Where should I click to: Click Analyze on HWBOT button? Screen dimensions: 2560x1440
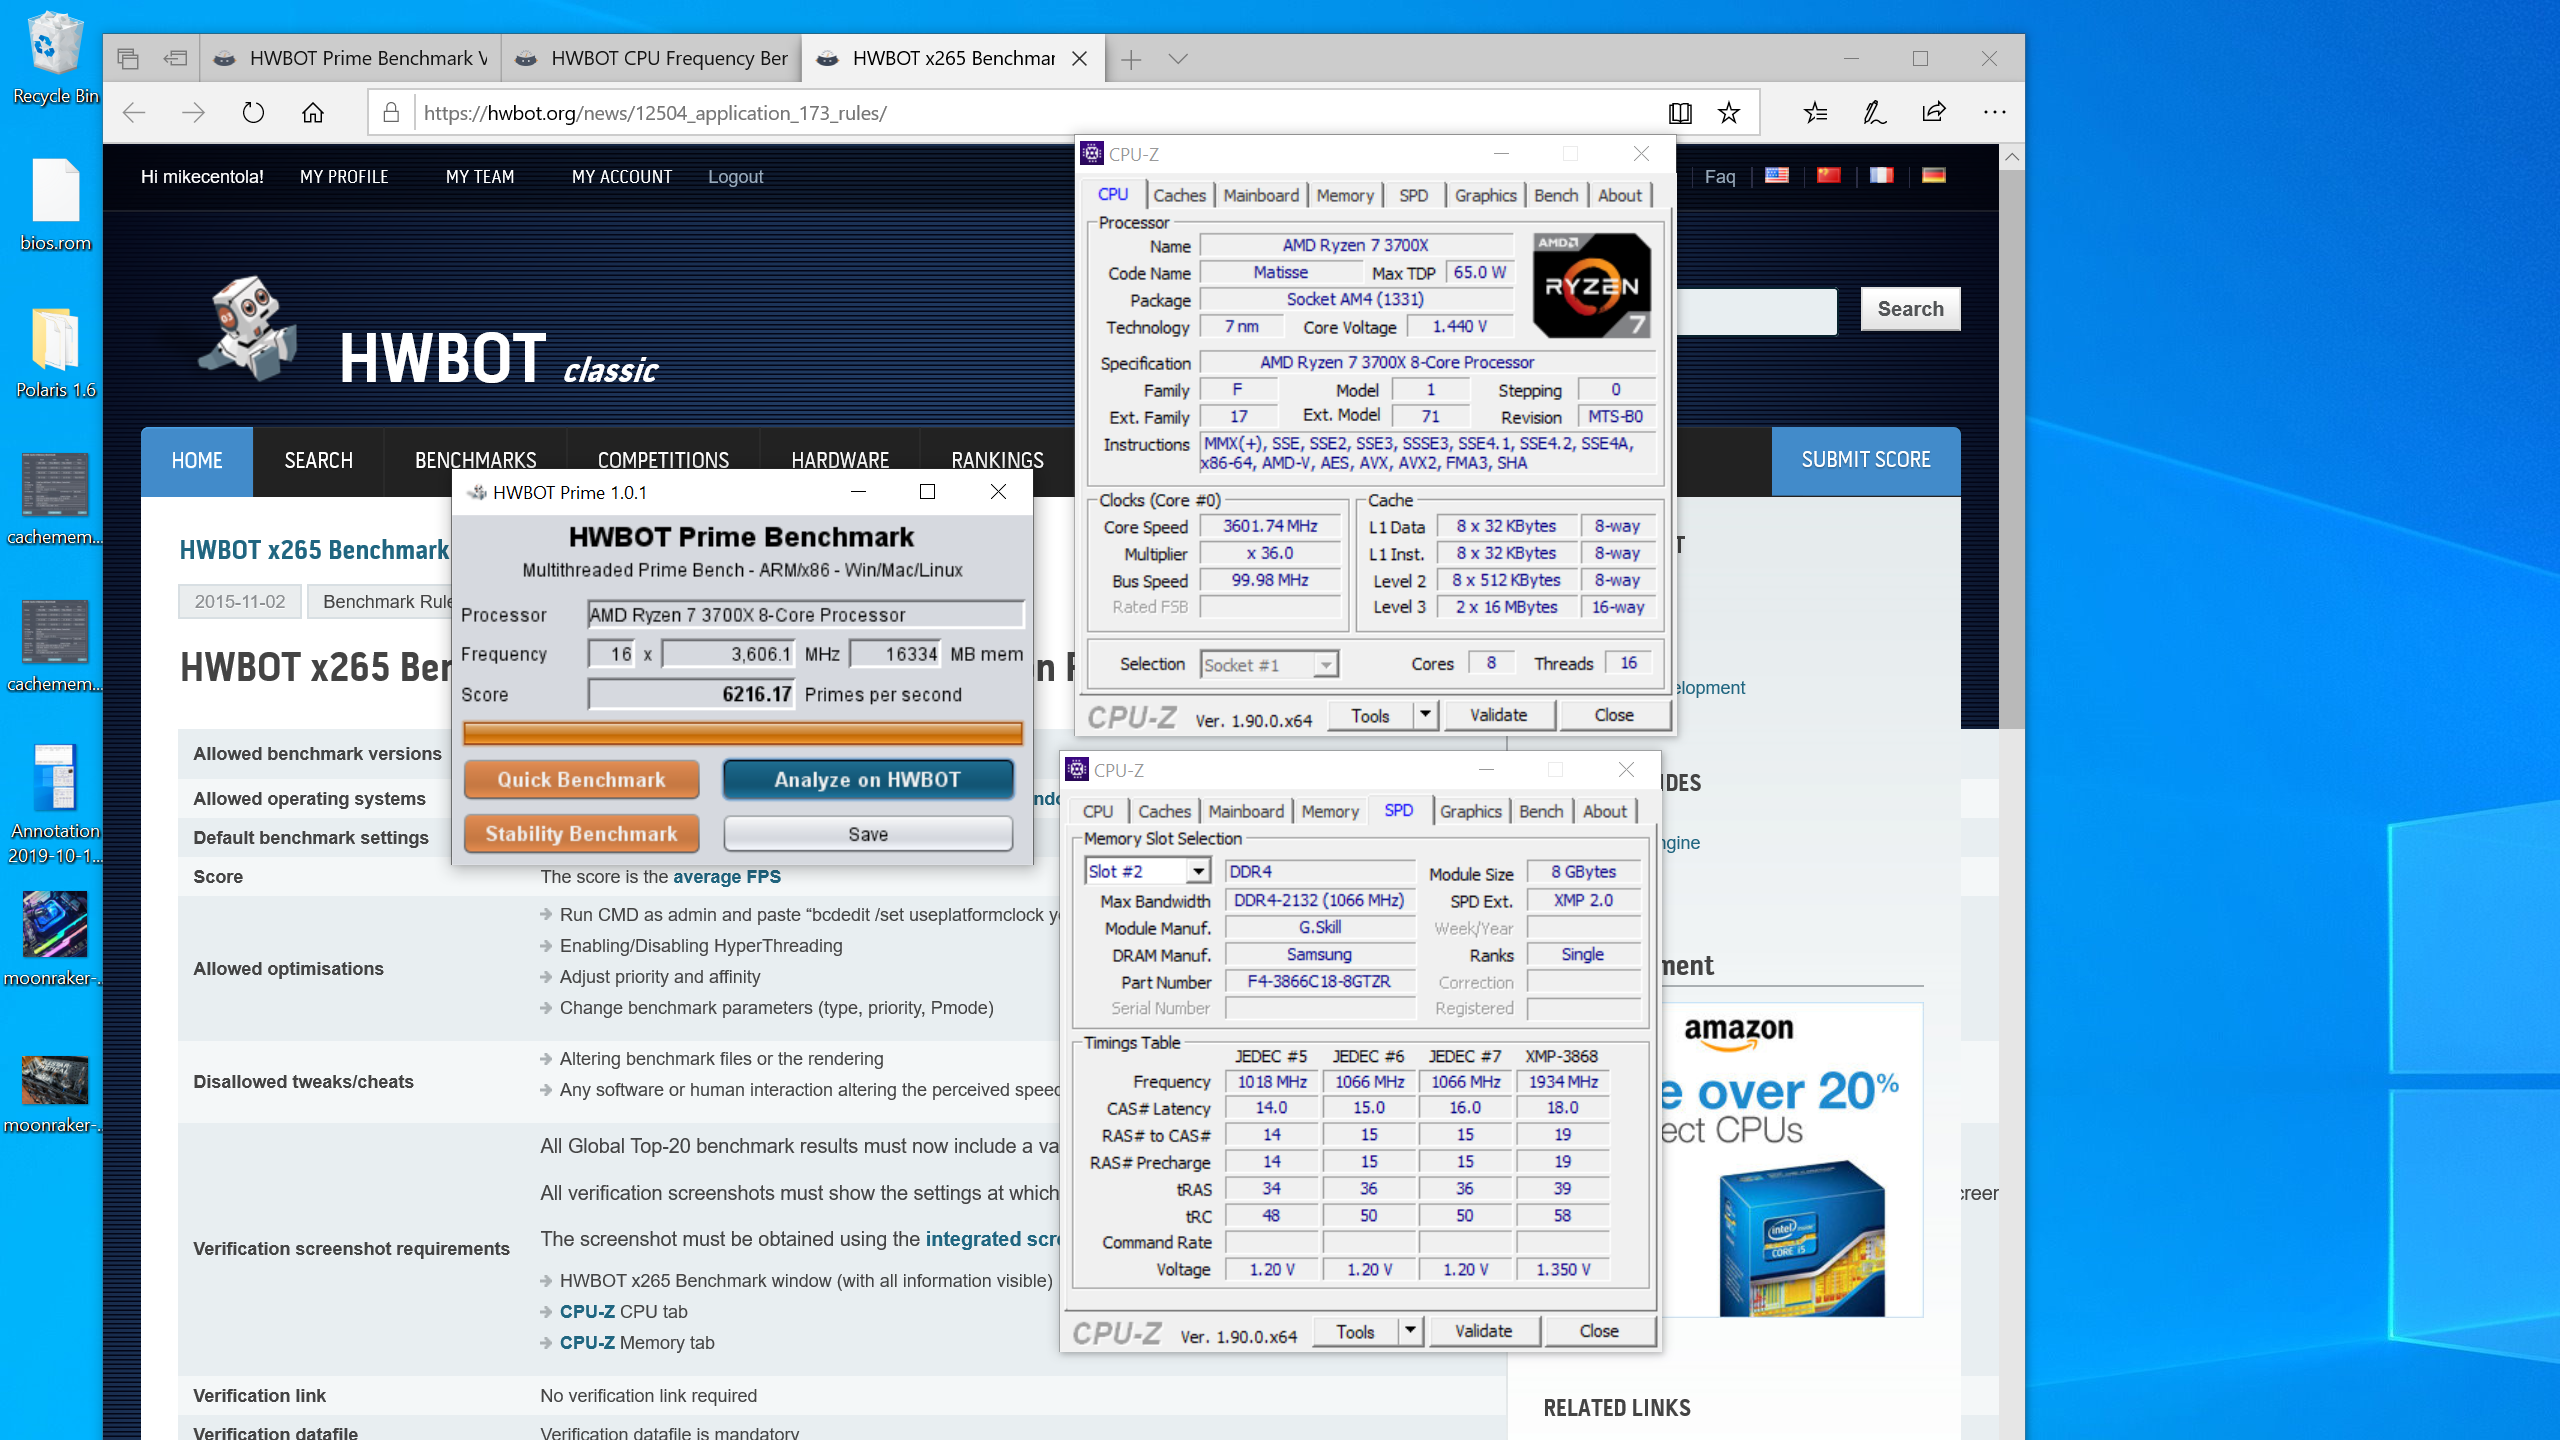pos(867,780)
